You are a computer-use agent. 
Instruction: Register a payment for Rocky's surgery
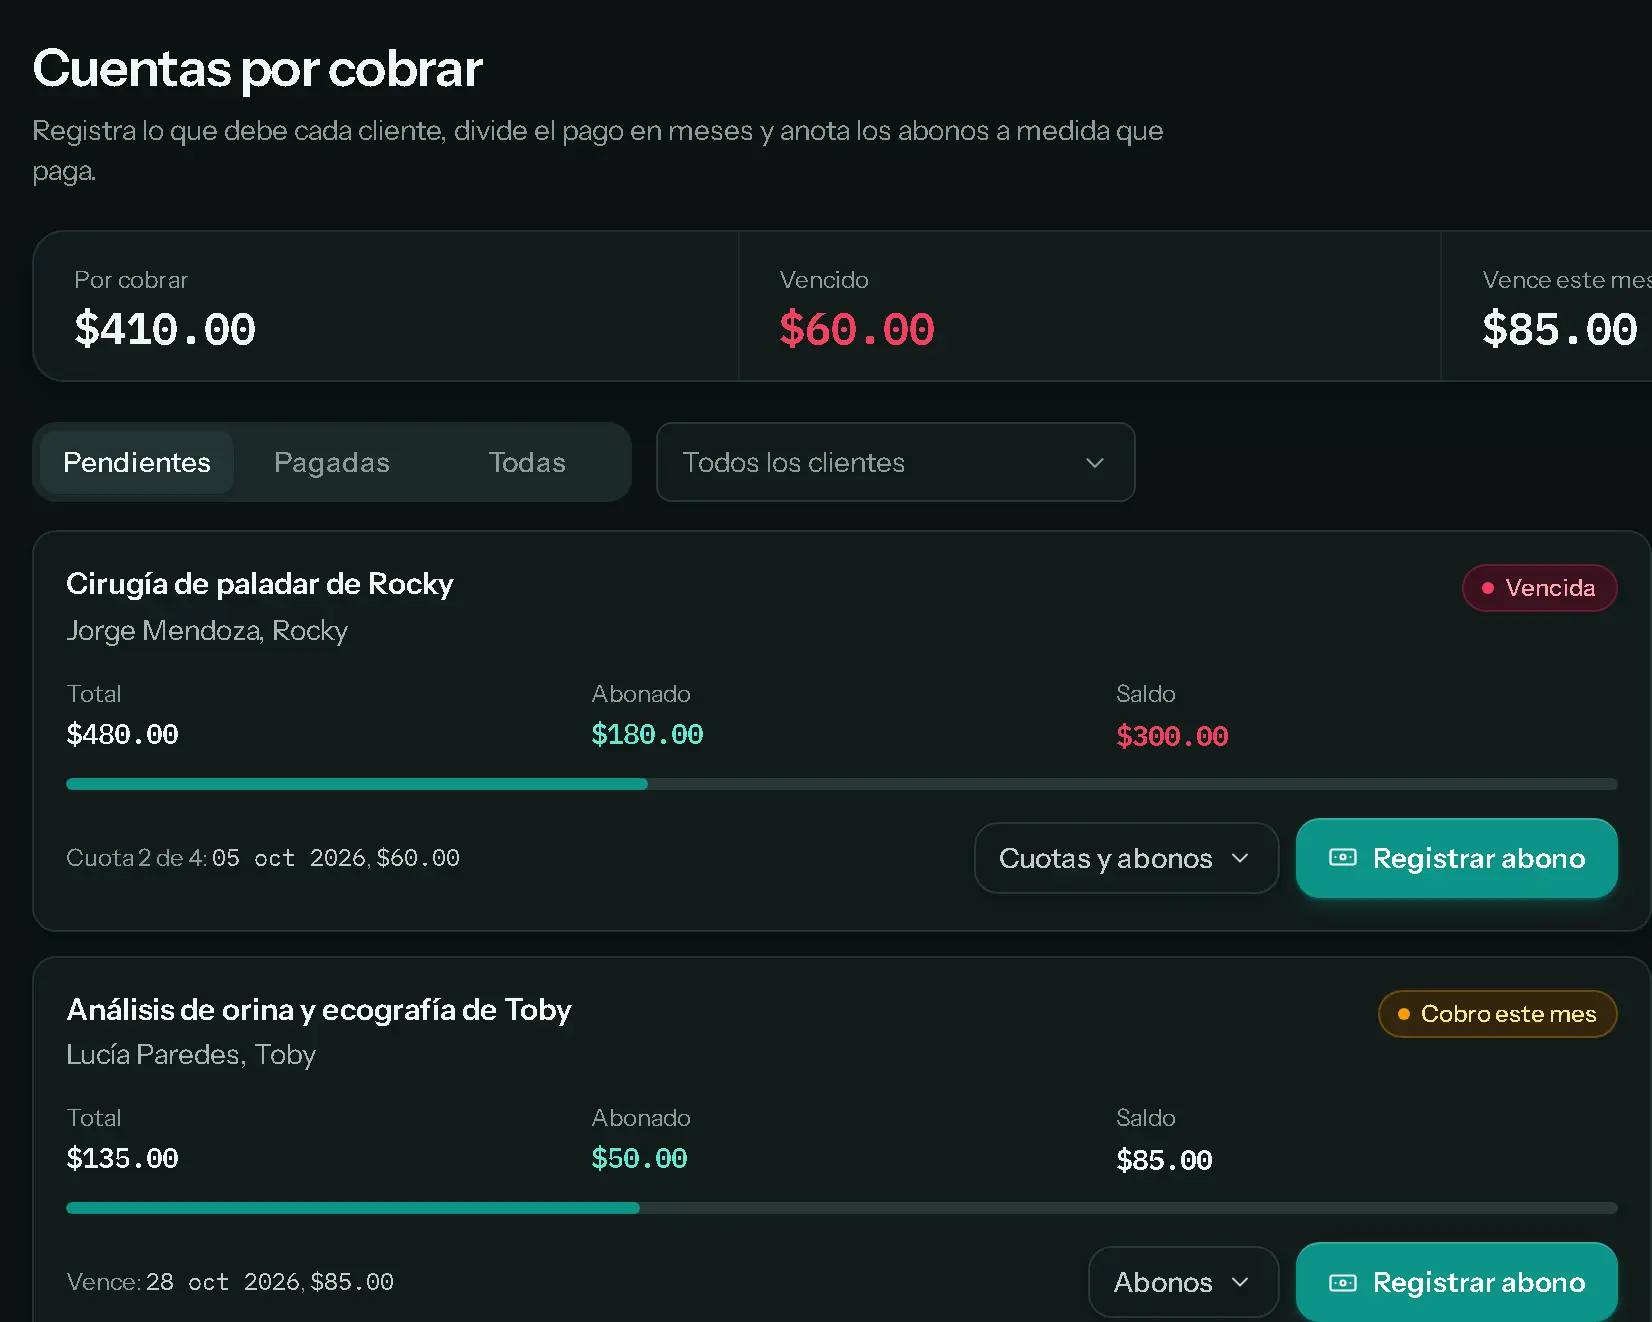(1456, 858)
